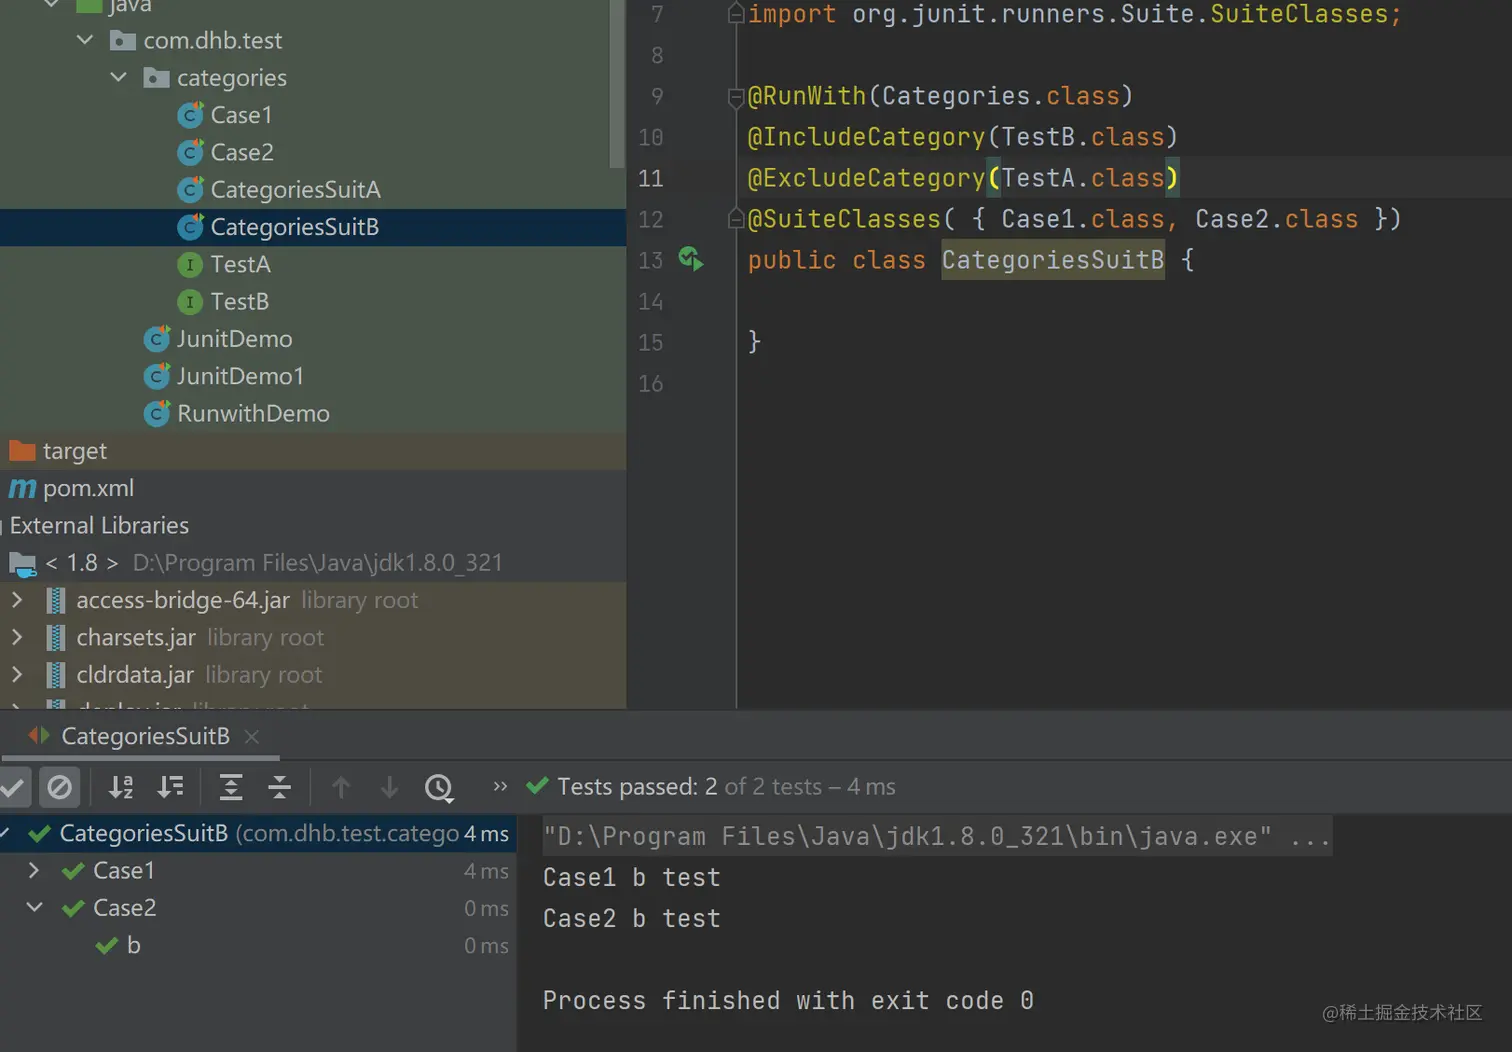1512x1052 pixels.
Task: Click green checkmark beside Case2 result
Action: tap(73, 908)
